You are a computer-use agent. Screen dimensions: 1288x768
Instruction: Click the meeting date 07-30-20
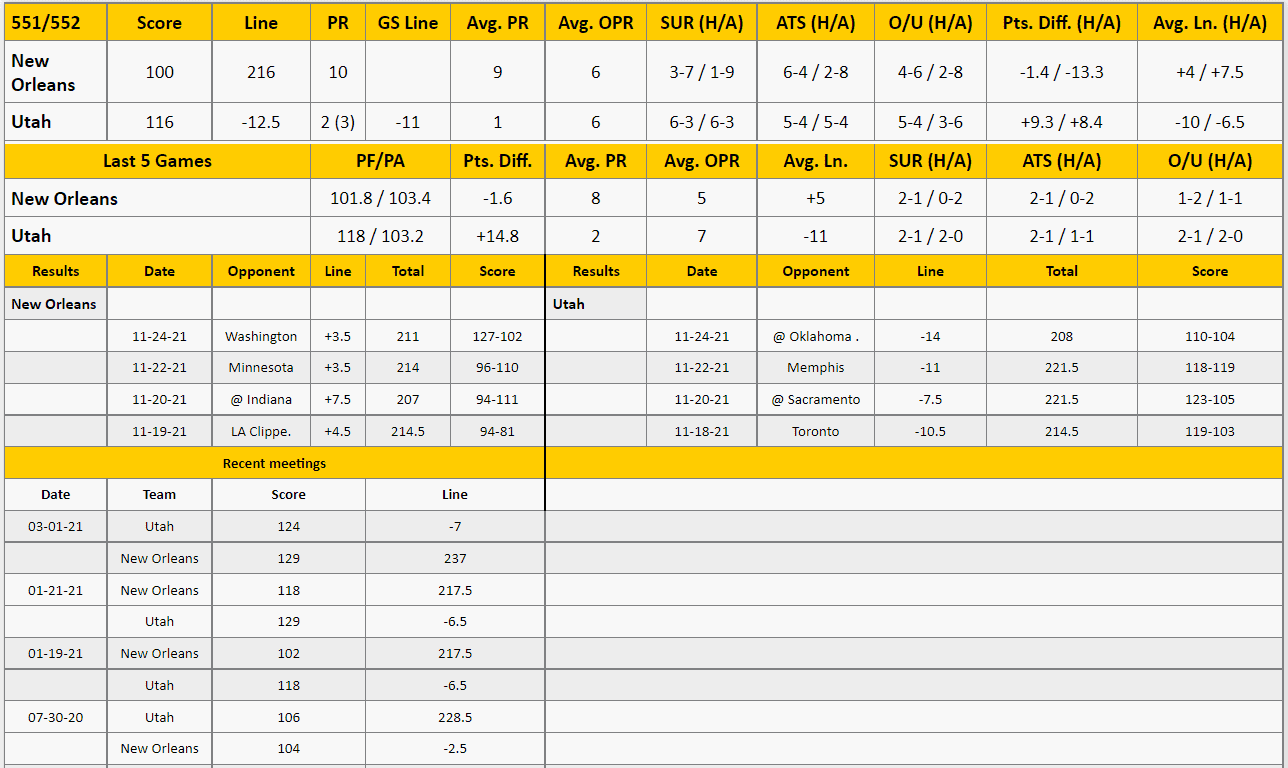[x=56, y=717]
